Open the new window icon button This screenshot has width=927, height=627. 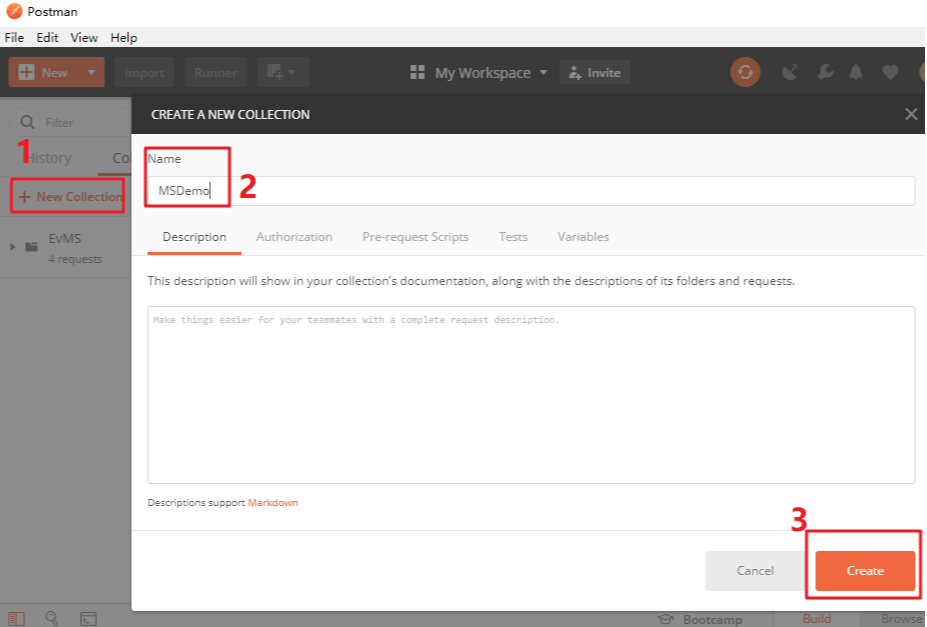pyautogui.click(x=283, y=72)
